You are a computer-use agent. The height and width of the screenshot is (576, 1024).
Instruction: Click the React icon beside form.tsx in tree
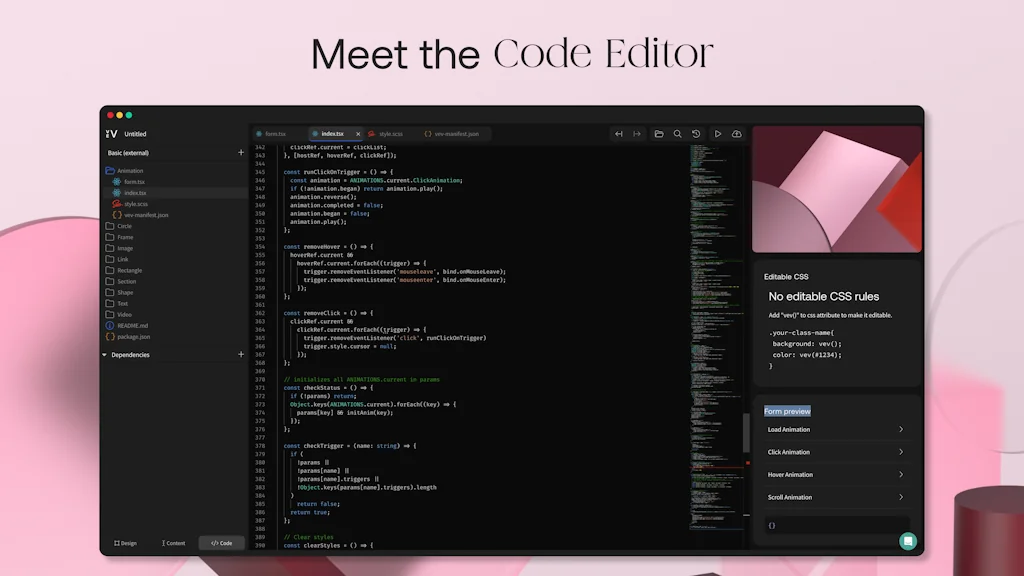(x=117, y=182)
